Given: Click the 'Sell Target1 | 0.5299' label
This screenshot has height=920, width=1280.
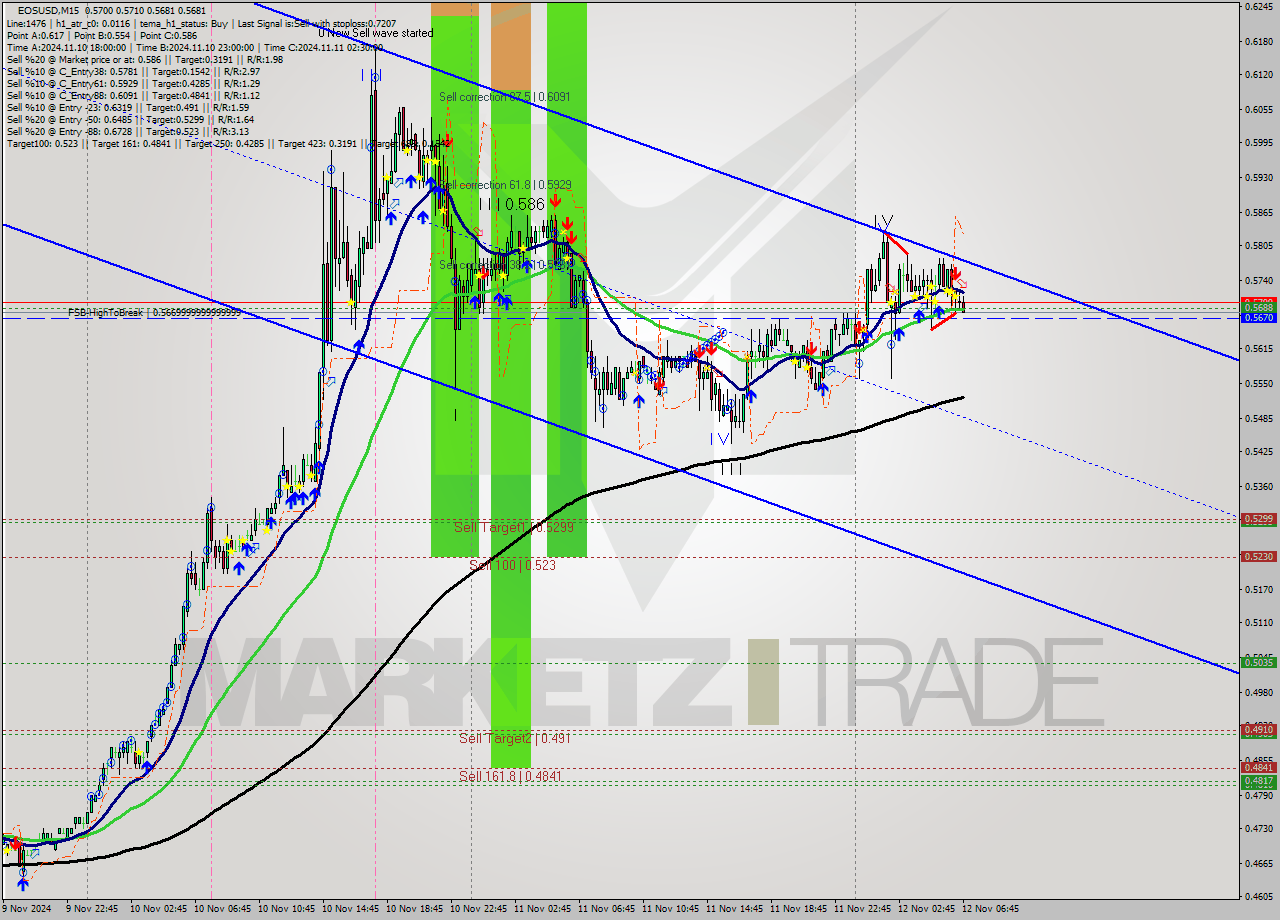Looking at the screenshot, I should 514,527.
